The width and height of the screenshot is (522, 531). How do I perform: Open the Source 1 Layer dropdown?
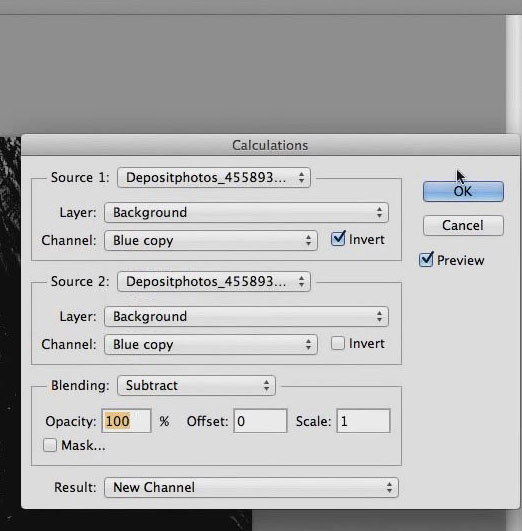[246, 213]
